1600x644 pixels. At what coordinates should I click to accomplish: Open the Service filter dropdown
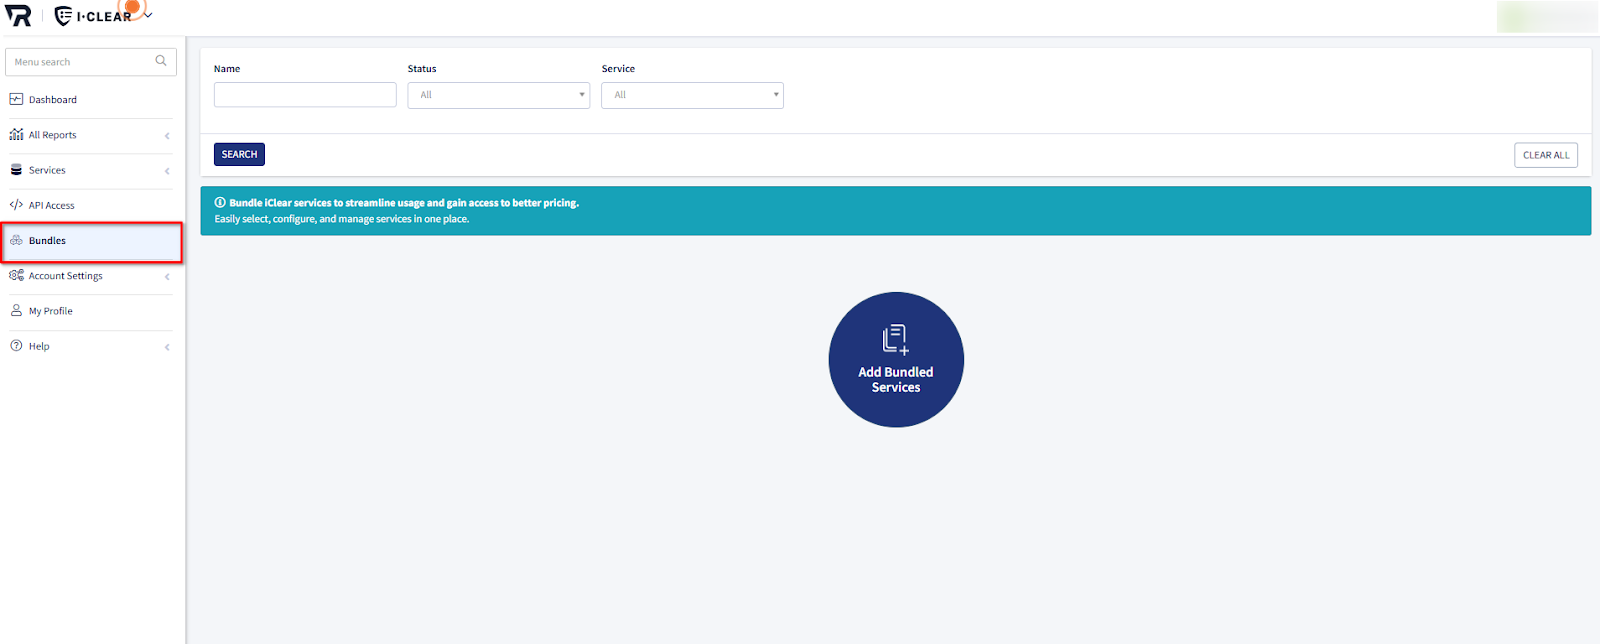(x=692, y=95)
